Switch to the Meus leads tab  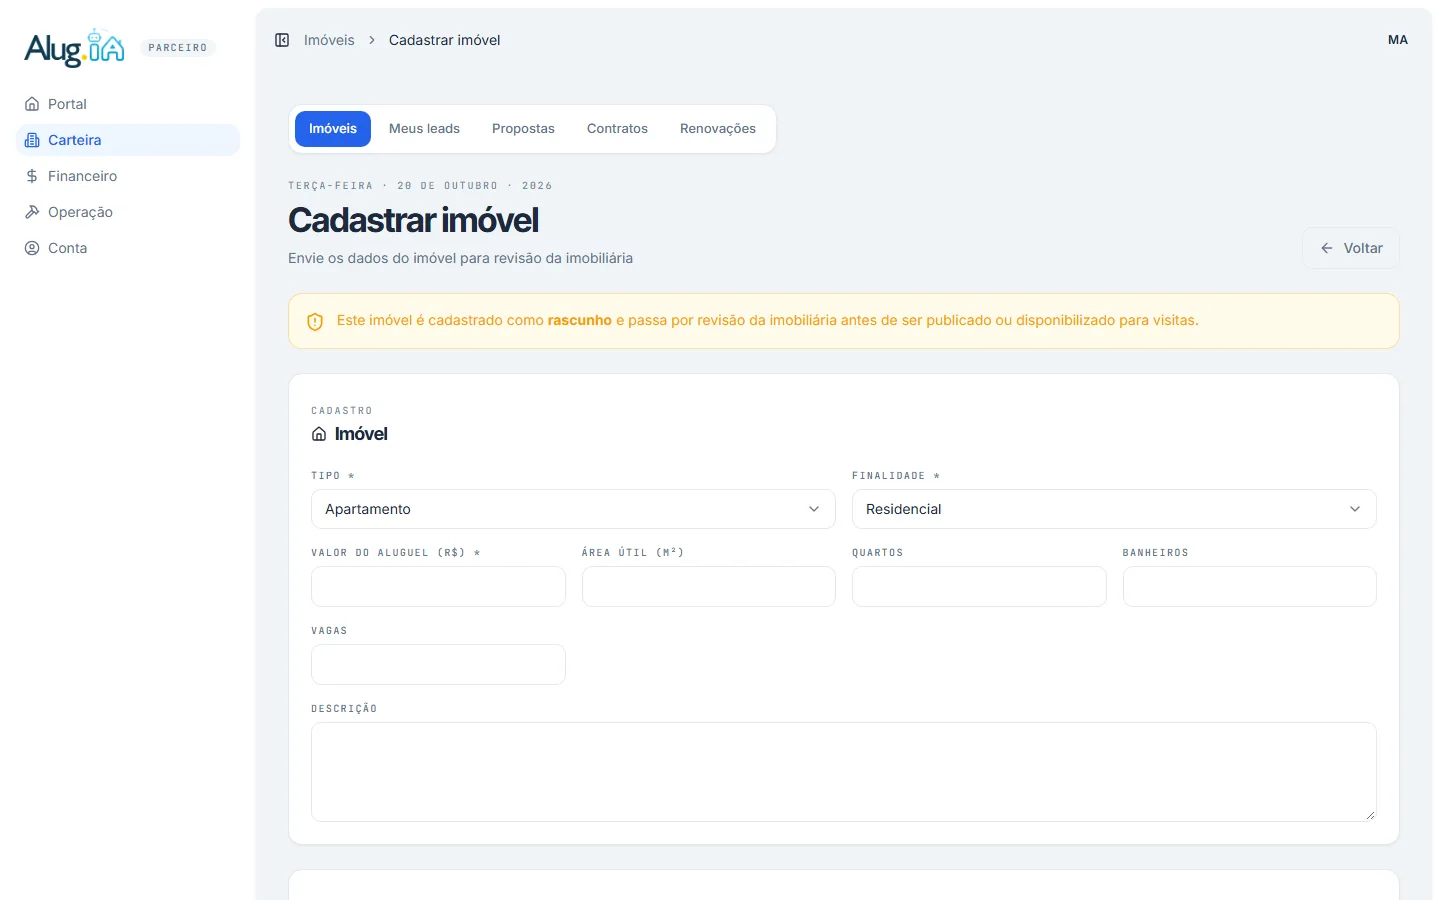424,129
